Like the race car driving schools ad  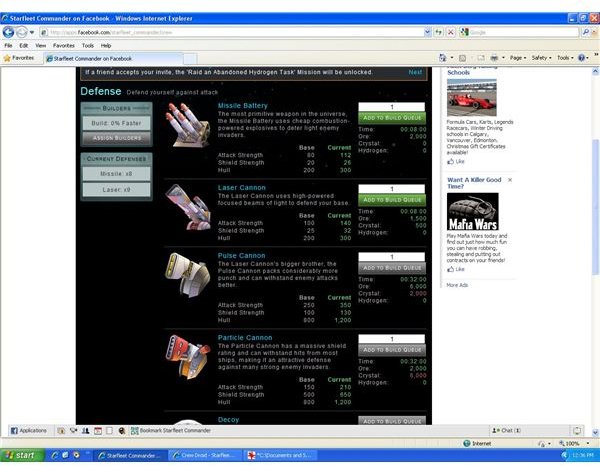(x=456, y=161)
